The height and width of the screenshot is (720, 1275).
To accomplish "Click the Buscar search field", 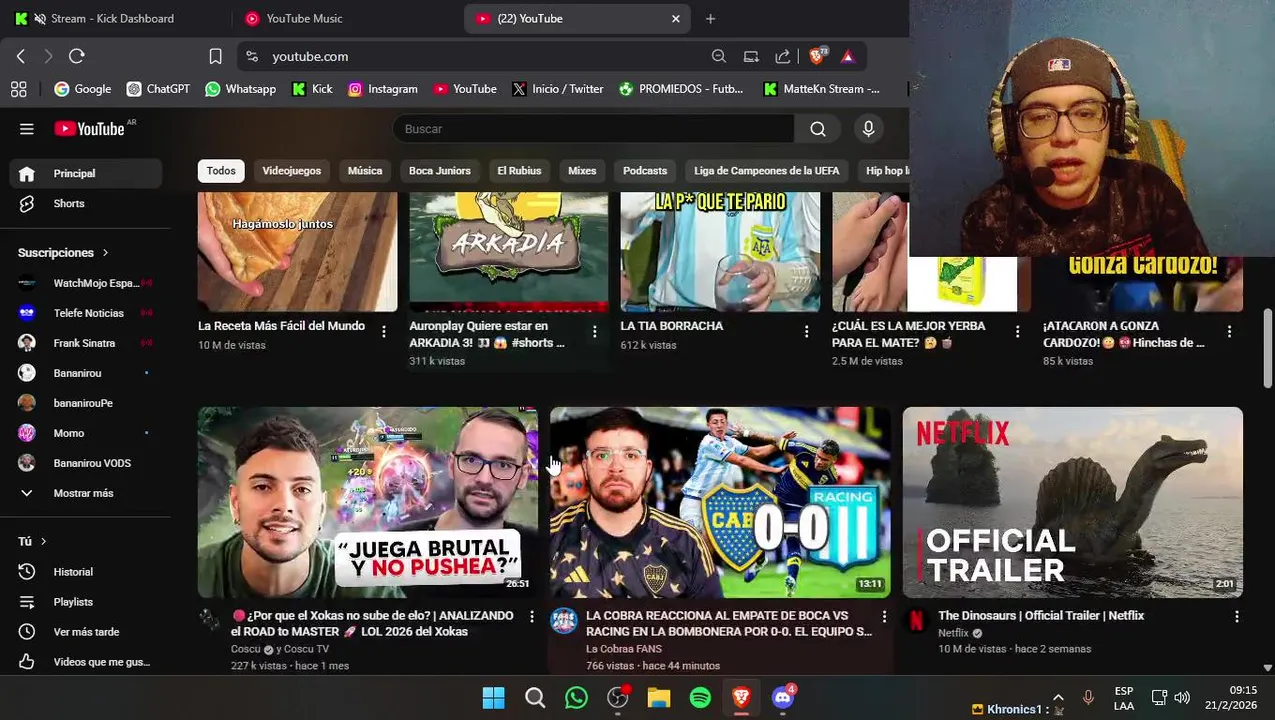I will [593, 129].
